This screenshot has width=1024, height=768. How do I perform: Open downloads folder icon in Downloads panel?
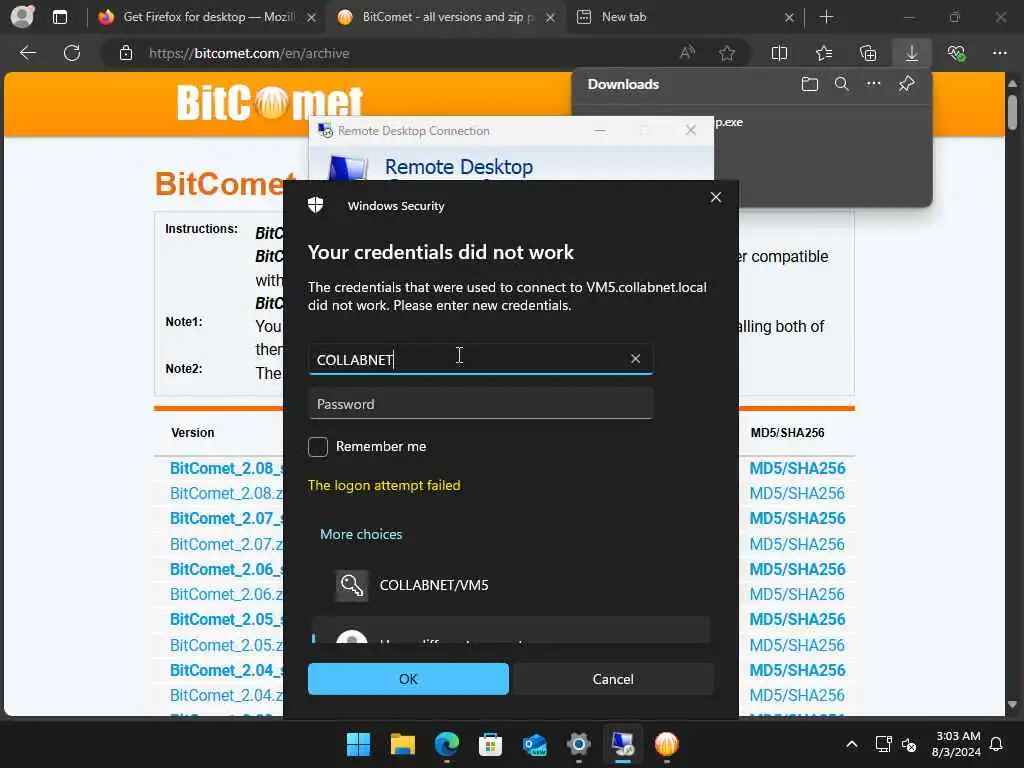(810, 84)
